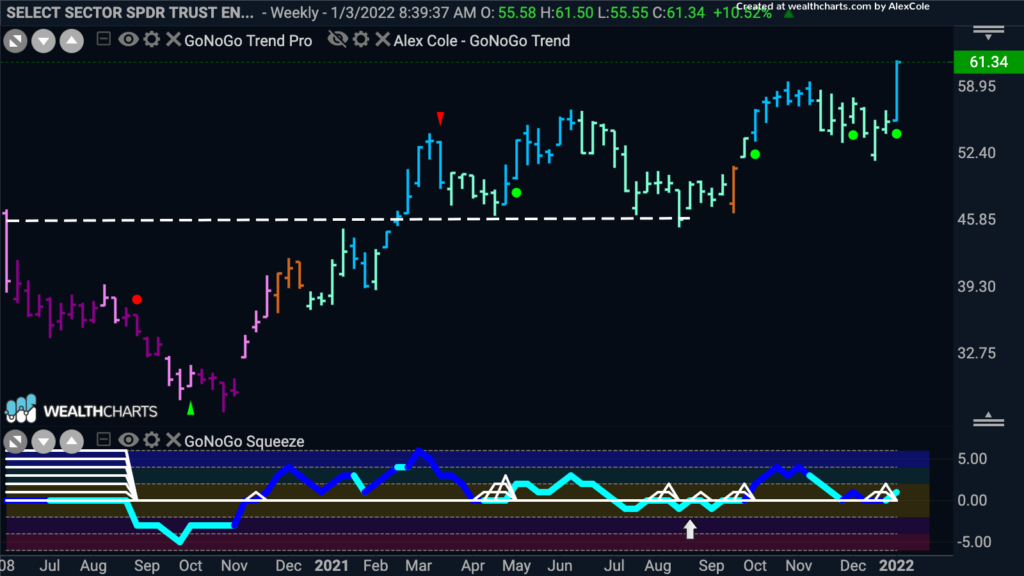1024x576 pixels.
Task: Click the diagonal-arrow resize icon of the price pane
Action: coord(15,41)
